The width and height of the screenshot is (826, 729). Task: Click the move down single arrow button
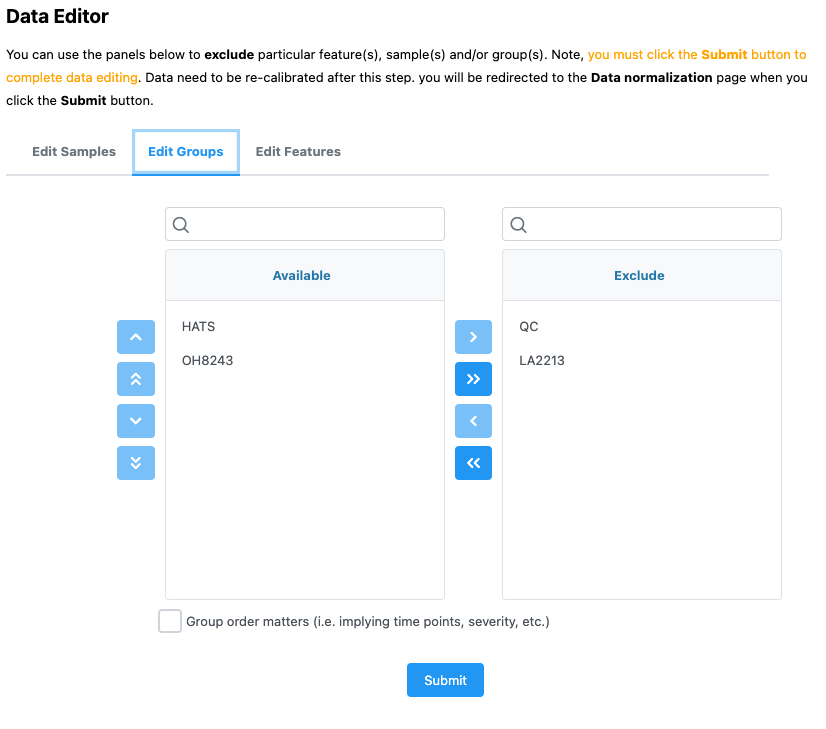(x=136, y=421)
